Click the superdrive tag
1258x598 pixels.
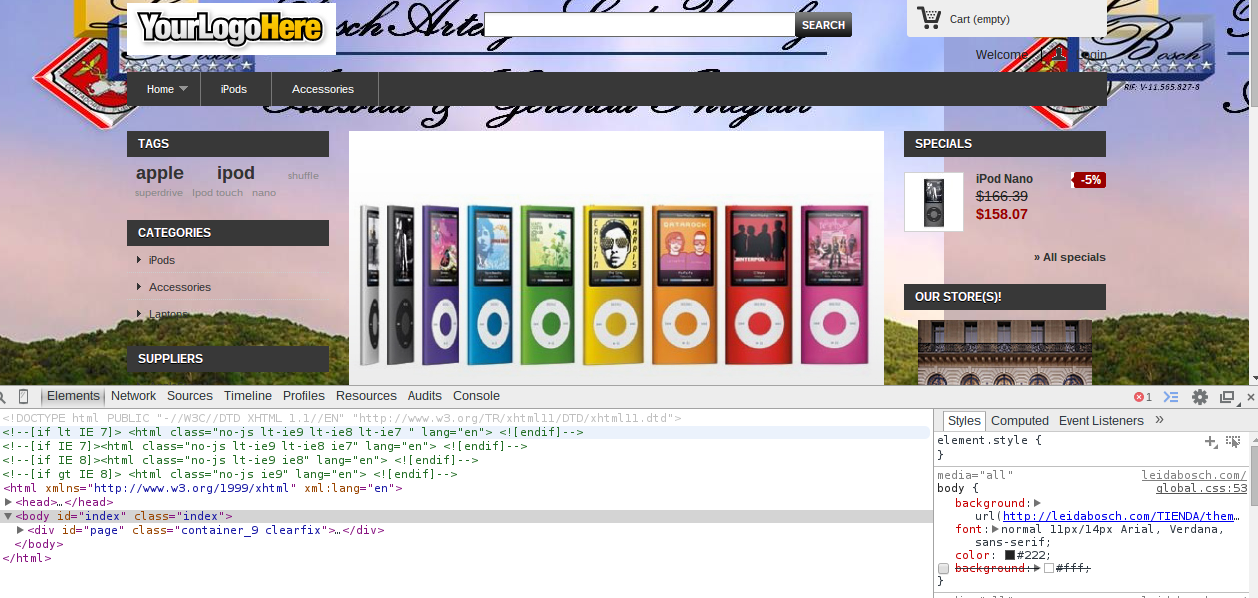[159, 192]
